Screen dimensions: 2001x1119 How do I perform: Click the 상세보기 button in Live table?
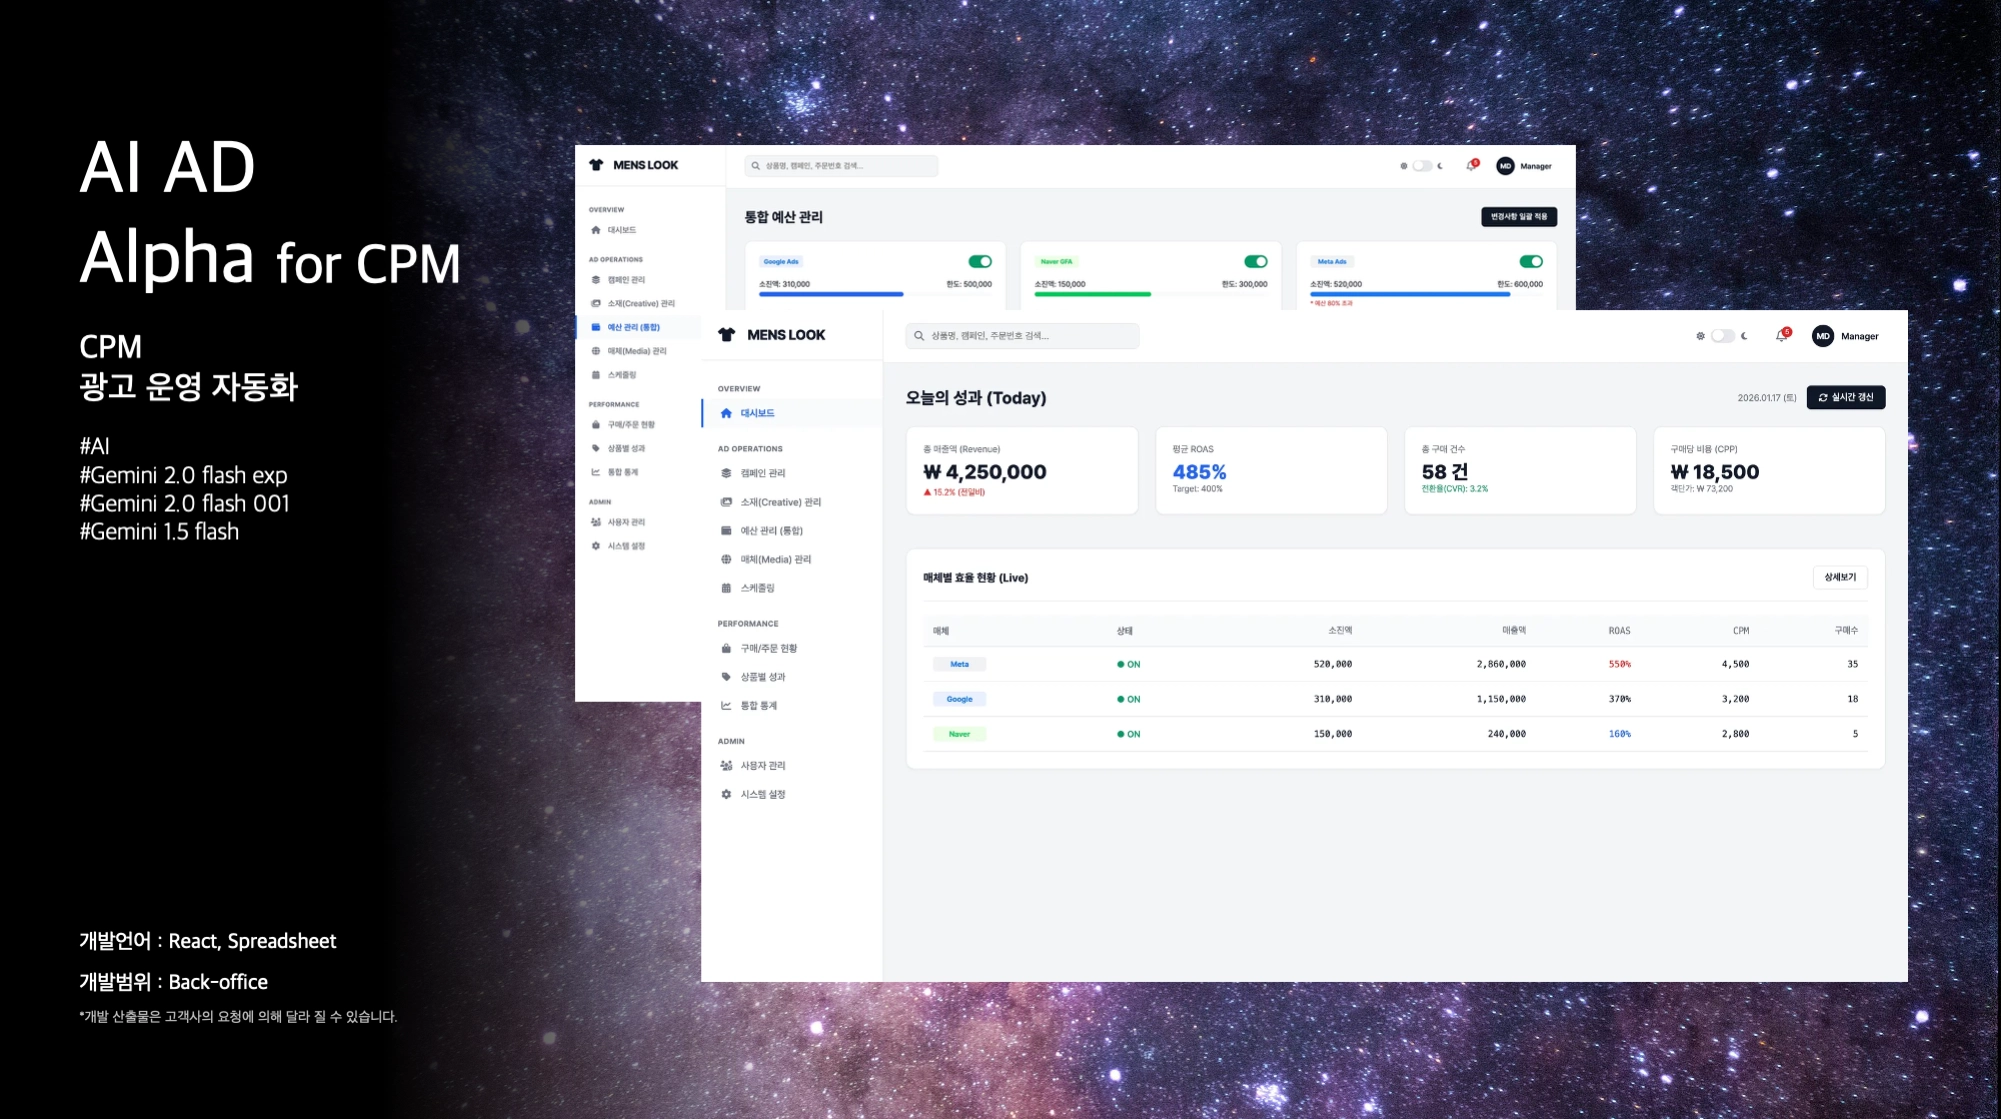coord(1839,577)
